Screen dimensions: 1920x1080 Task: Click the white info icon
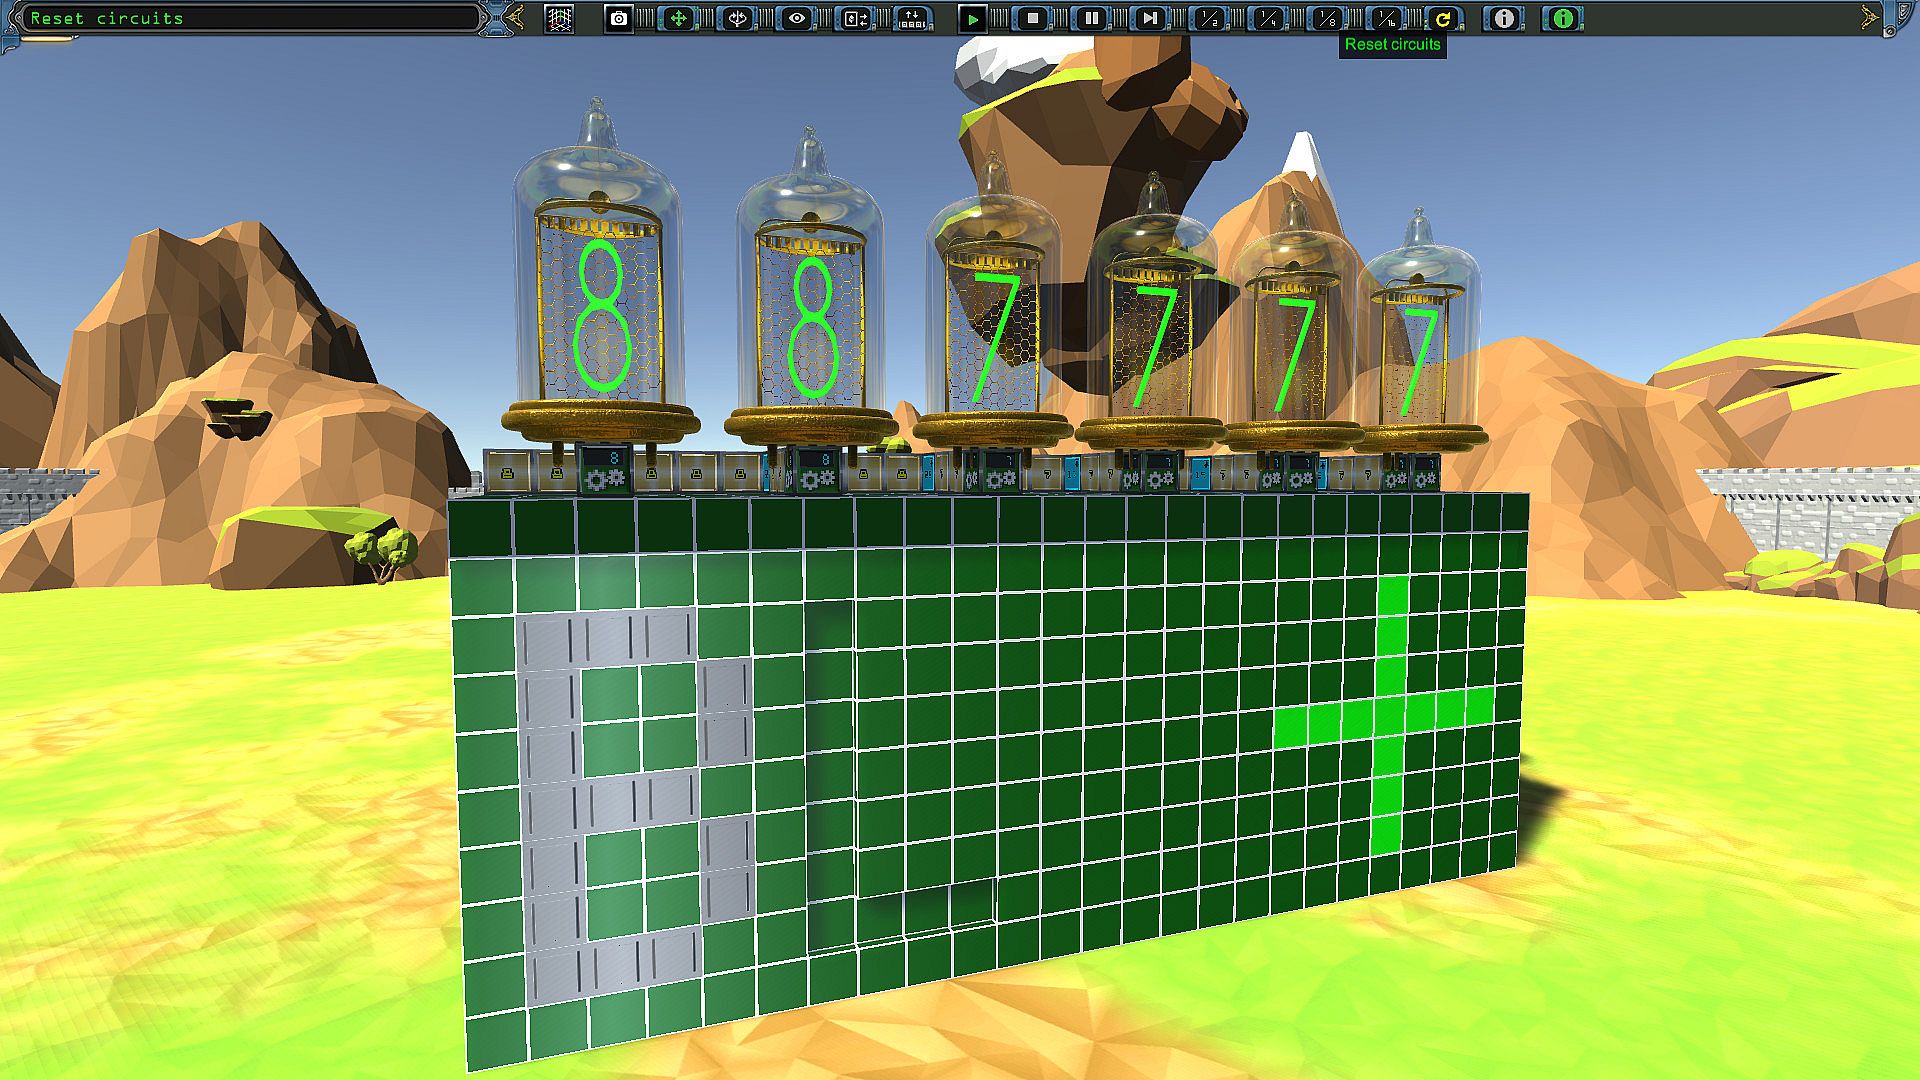click(x=1504, y=18)
